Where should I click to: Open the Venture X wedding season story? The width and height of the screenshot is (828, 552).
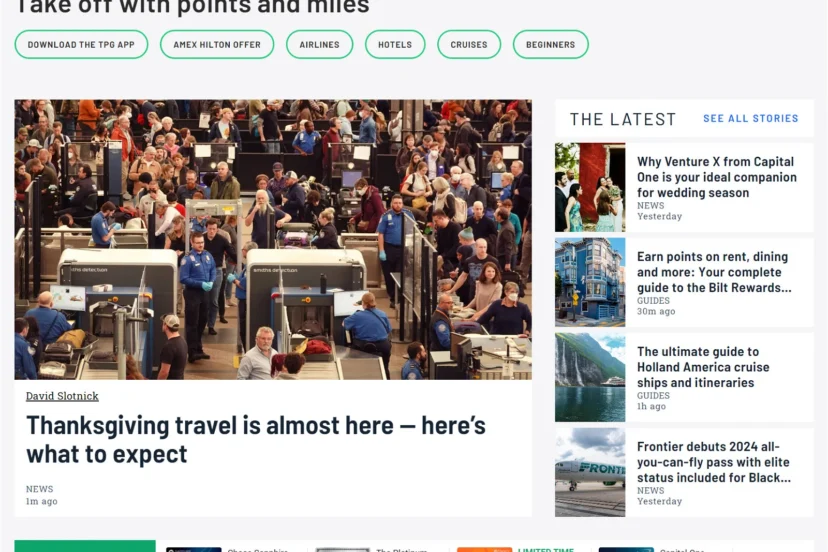(x=717, y=177)
